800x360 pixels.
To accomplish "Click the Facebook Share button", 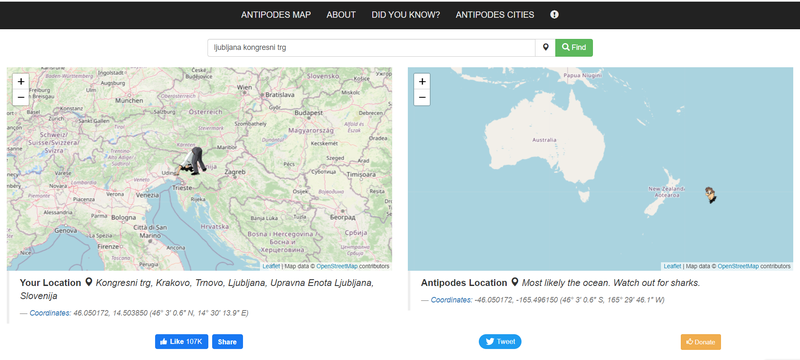I will click(x=228, y=342).
